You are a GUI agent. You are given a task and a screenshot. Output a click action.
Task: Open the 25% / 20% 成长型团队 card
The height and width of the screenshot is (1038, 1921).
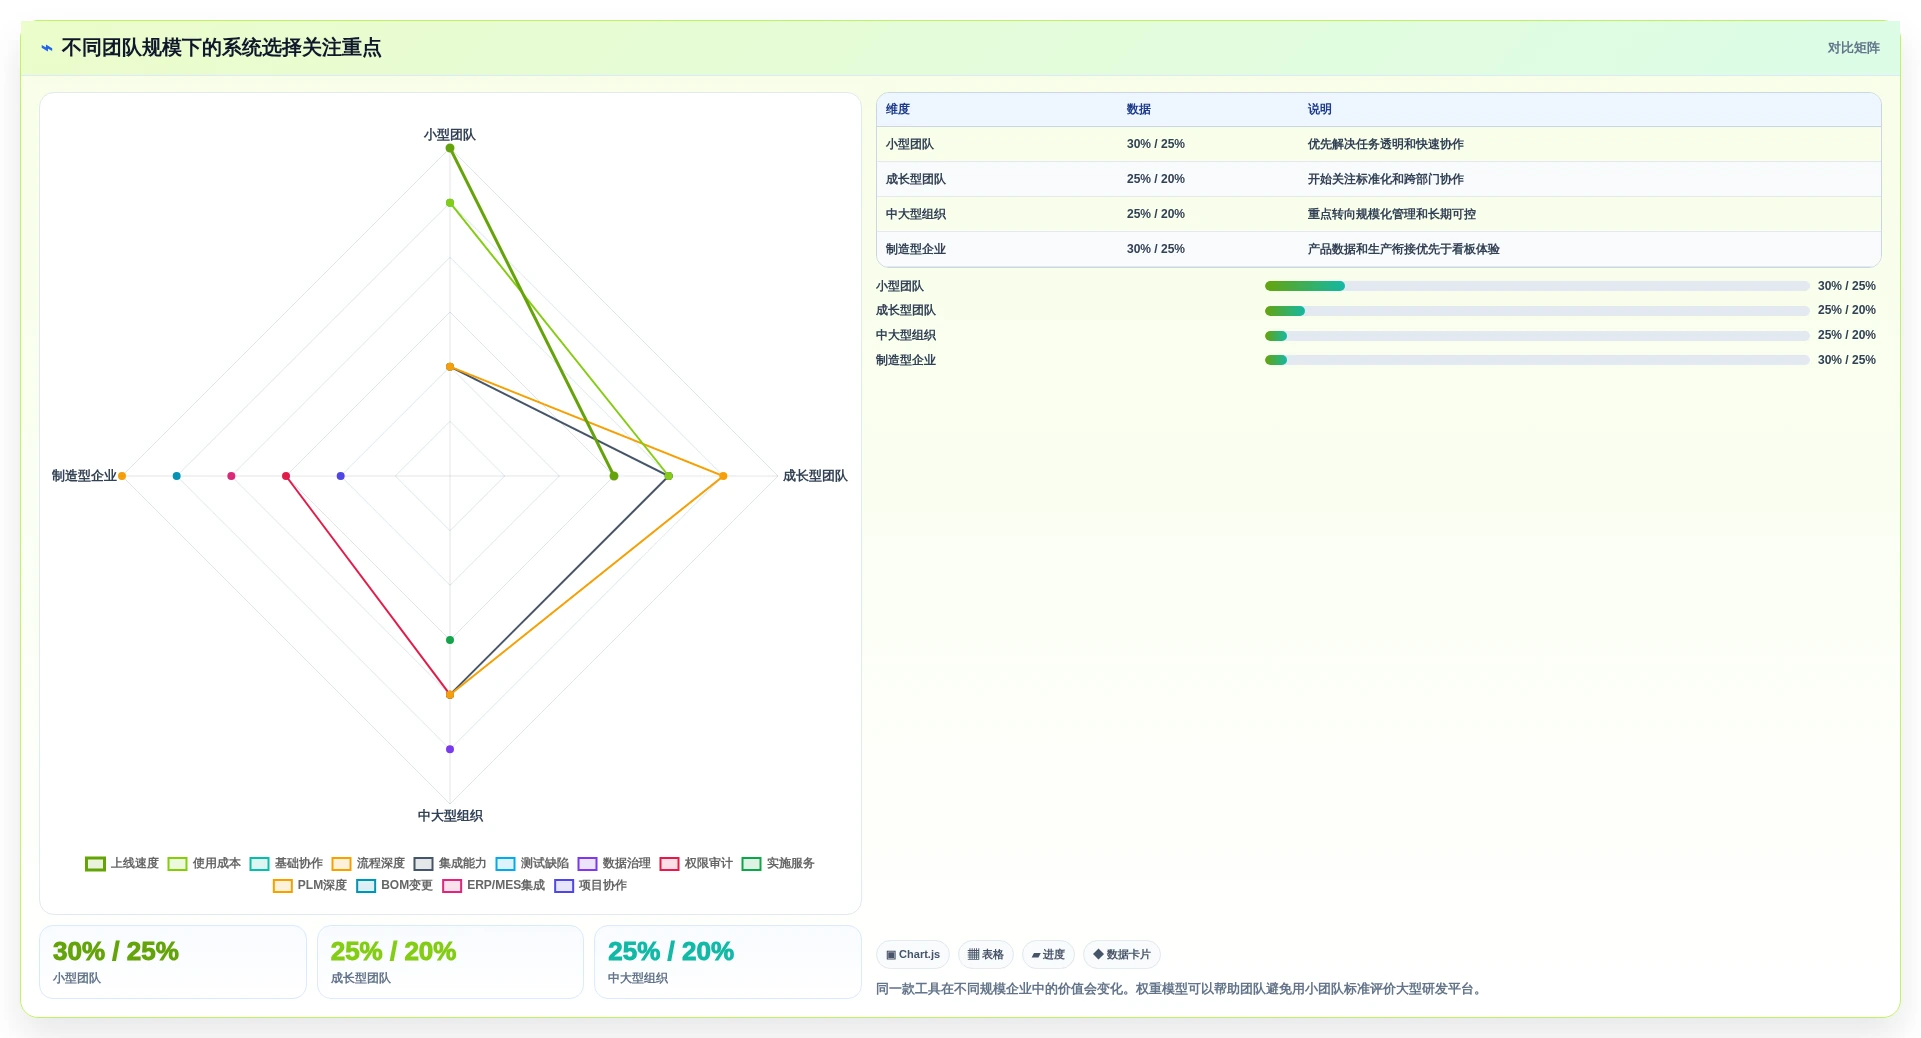(x=450, y=962)
